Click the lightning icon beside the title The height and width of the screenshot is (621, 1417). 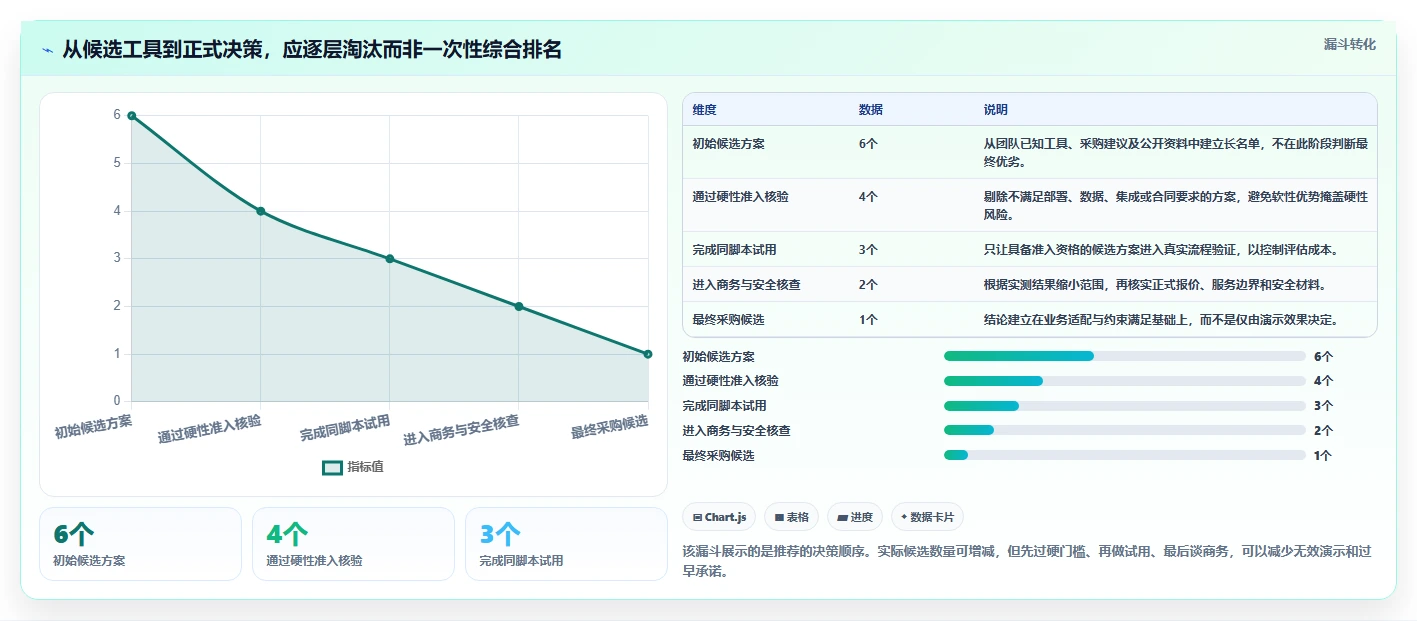click(x=47, y=50)
